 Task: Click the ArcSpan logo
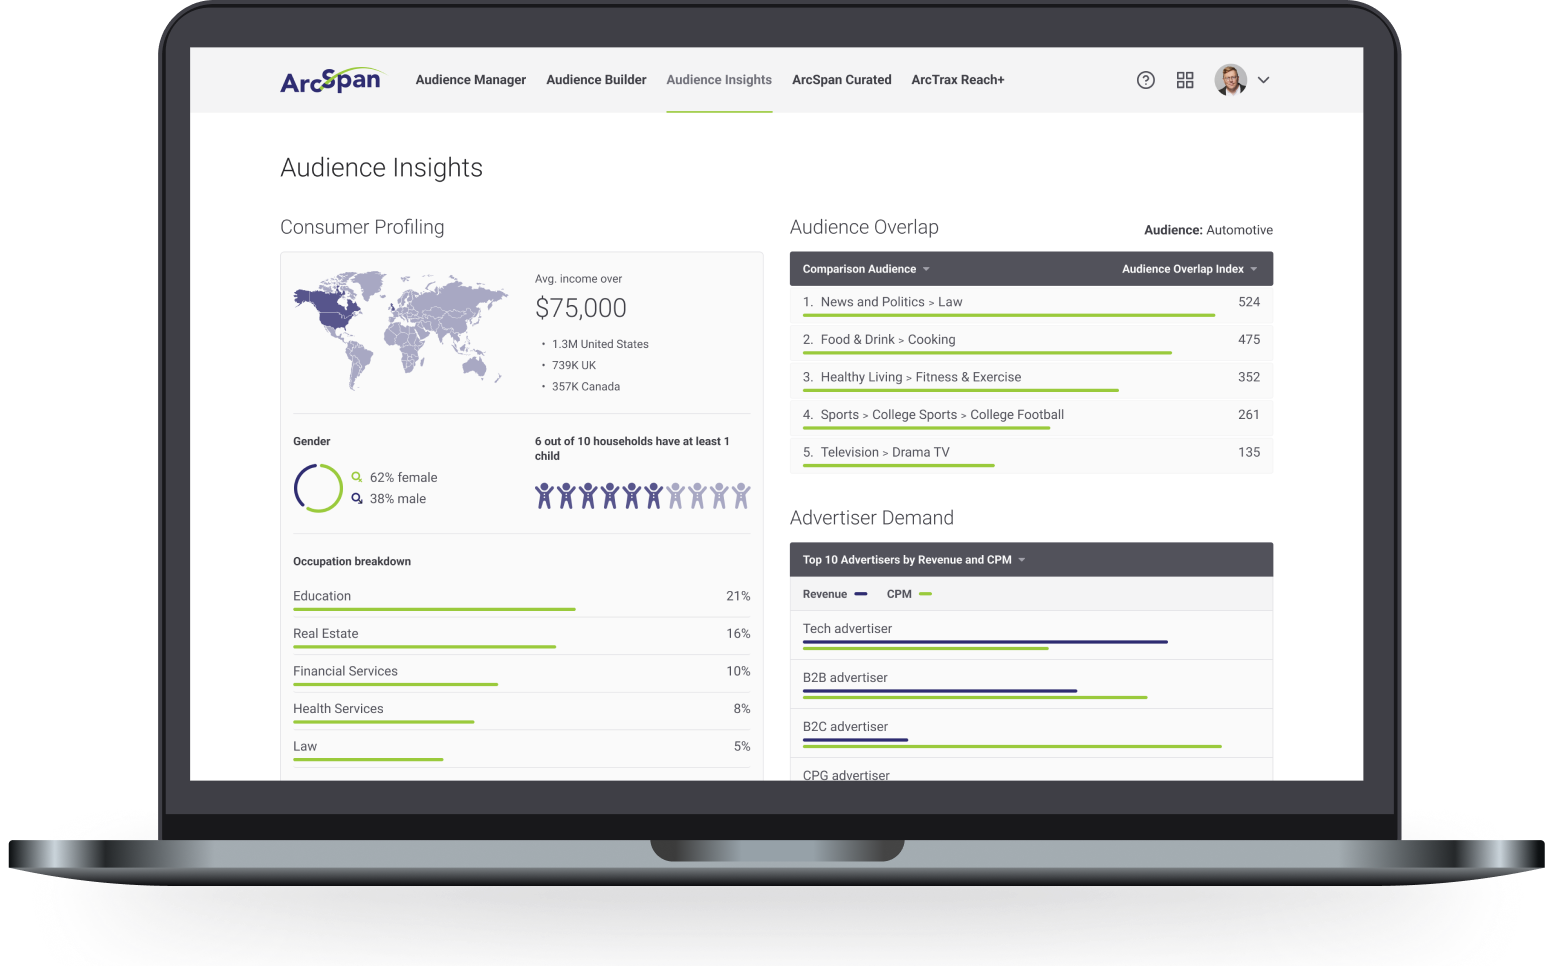pos(330,80)
